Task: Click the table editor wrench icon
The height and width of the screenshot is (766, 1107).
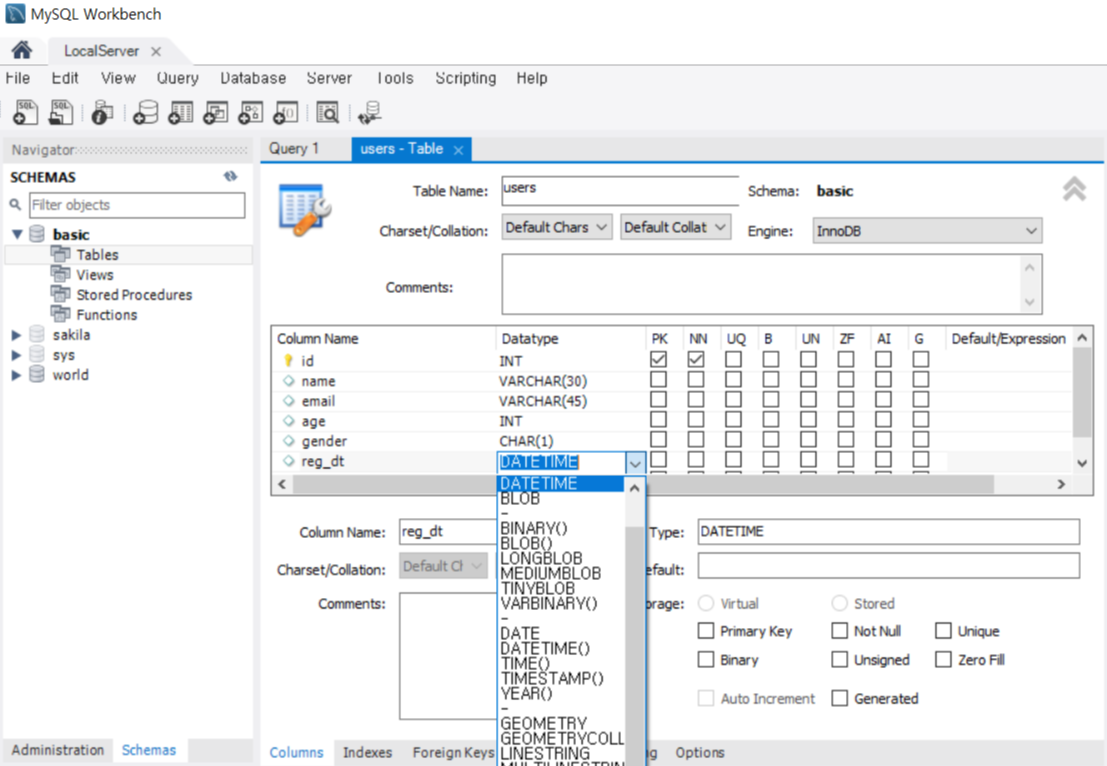Action: pyautogui.click(x=305, y=210)
